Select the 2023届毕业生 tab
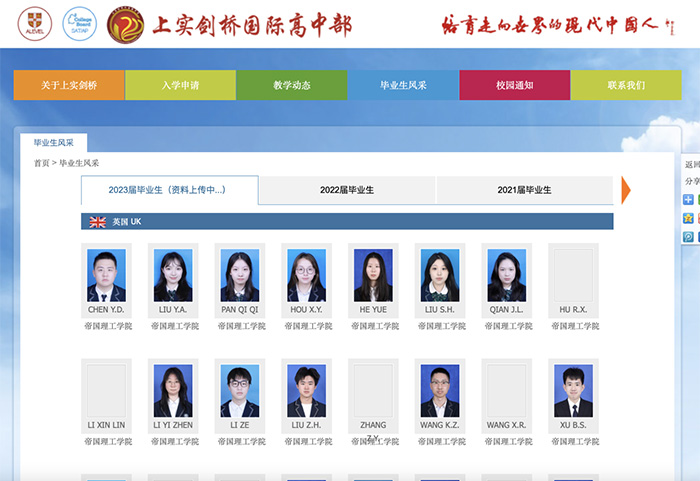Screen dimensions: 700x481 coord(169,190)
